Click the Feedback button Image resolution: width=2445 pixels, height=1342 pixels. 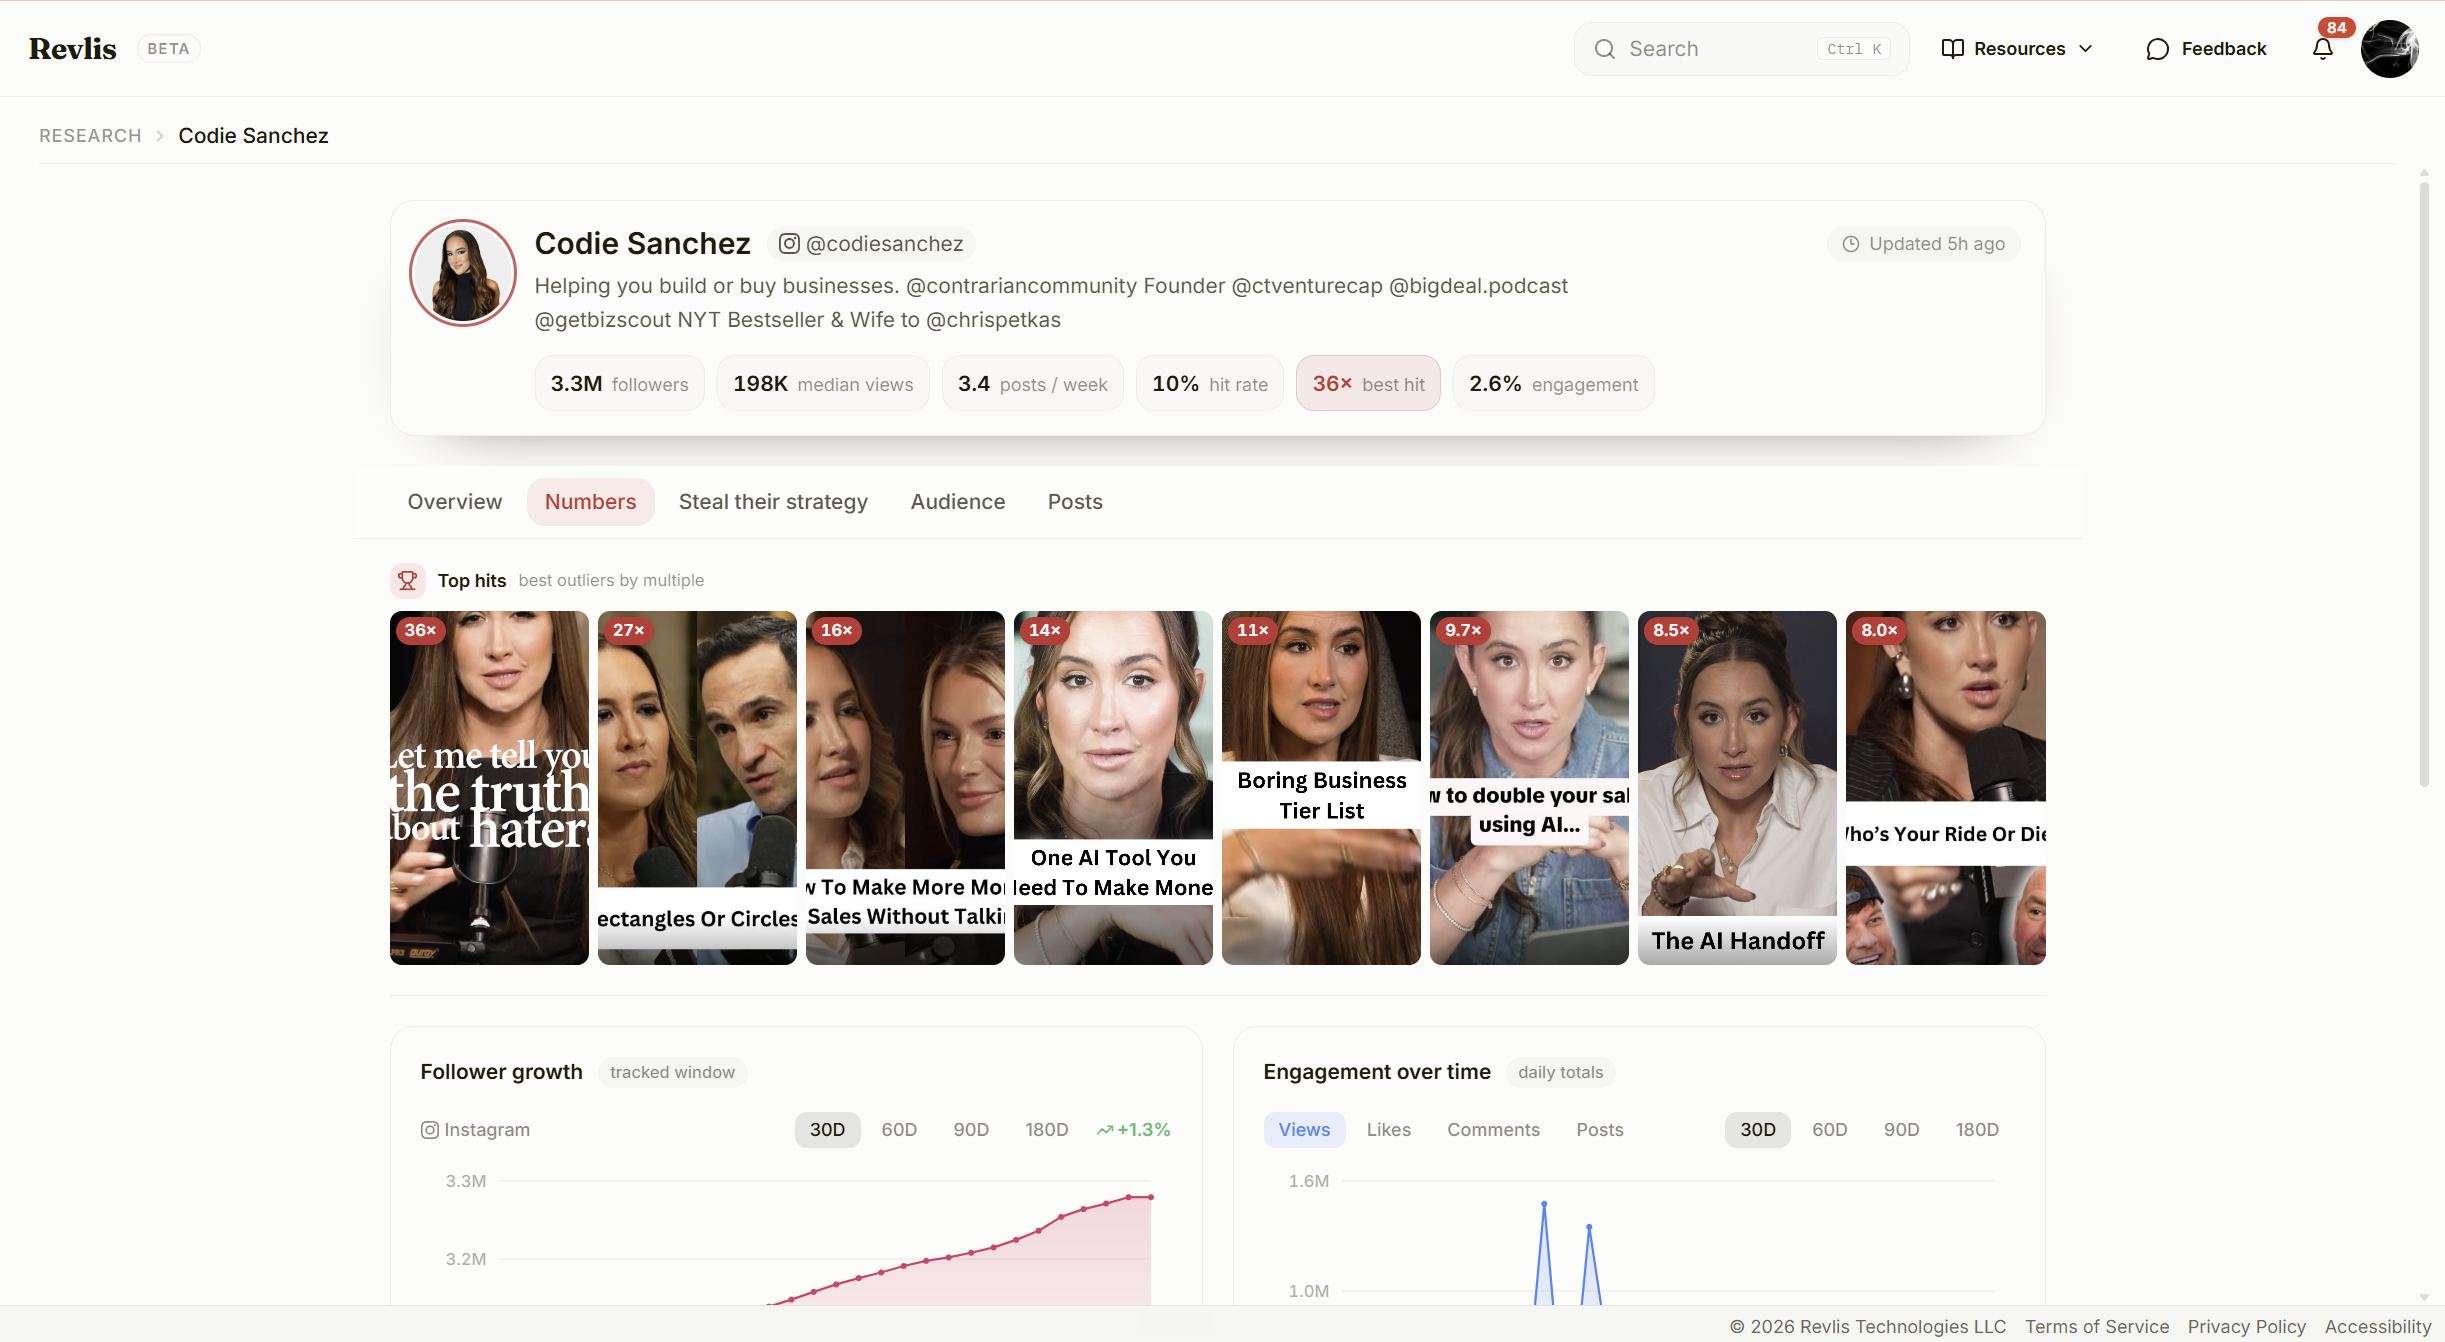(x=2206, y=49)
